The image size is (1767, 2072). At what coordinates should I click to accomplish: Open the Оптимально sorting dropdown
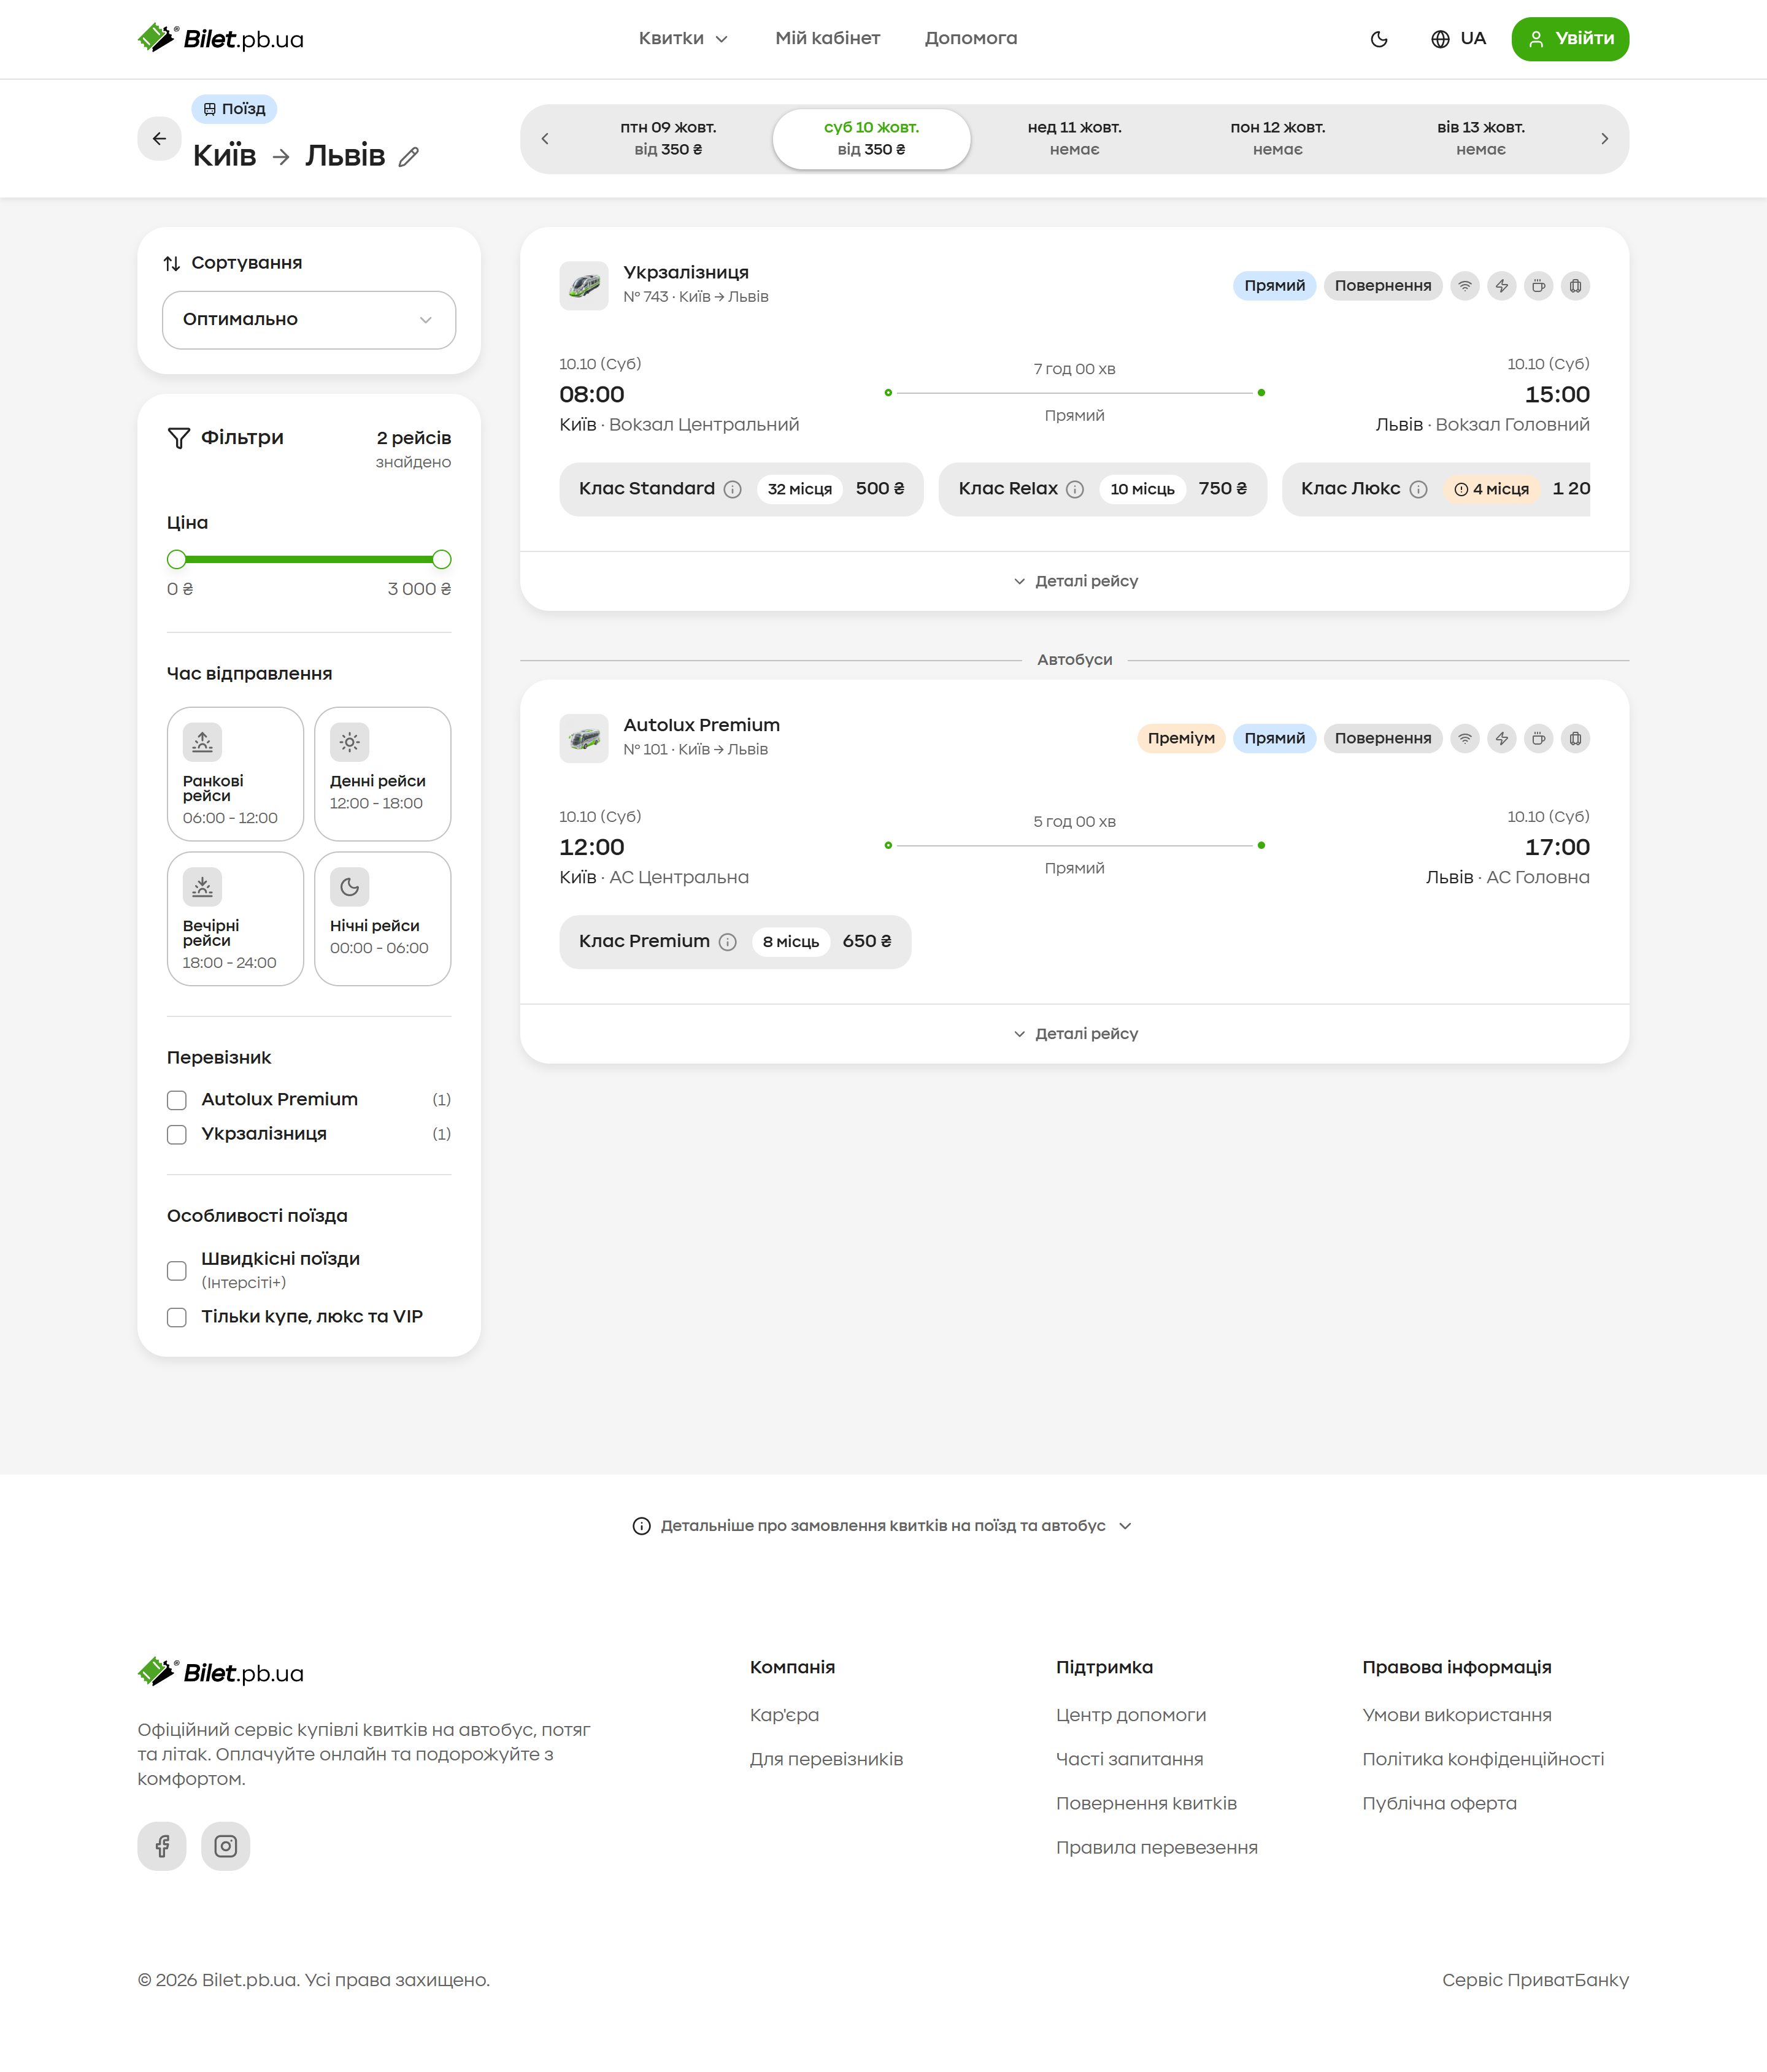click(309, 320)
